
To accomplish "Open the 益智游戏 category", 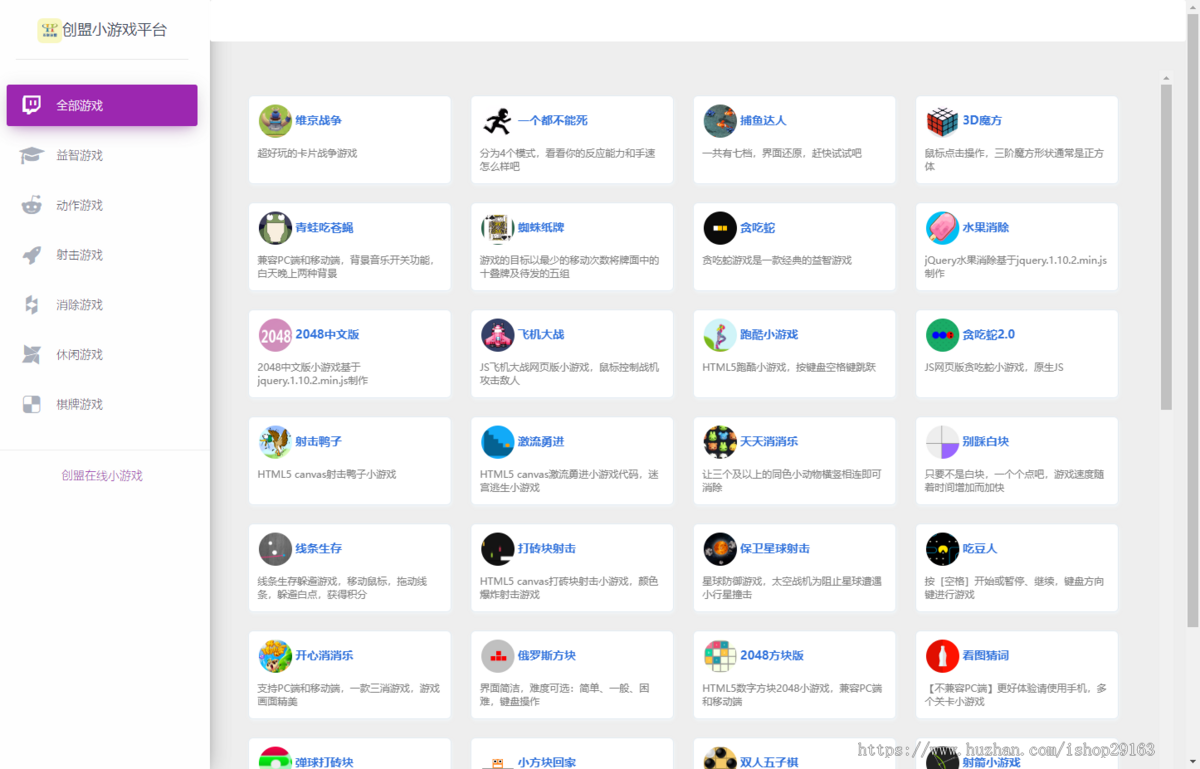I will [x=102, y=155].
